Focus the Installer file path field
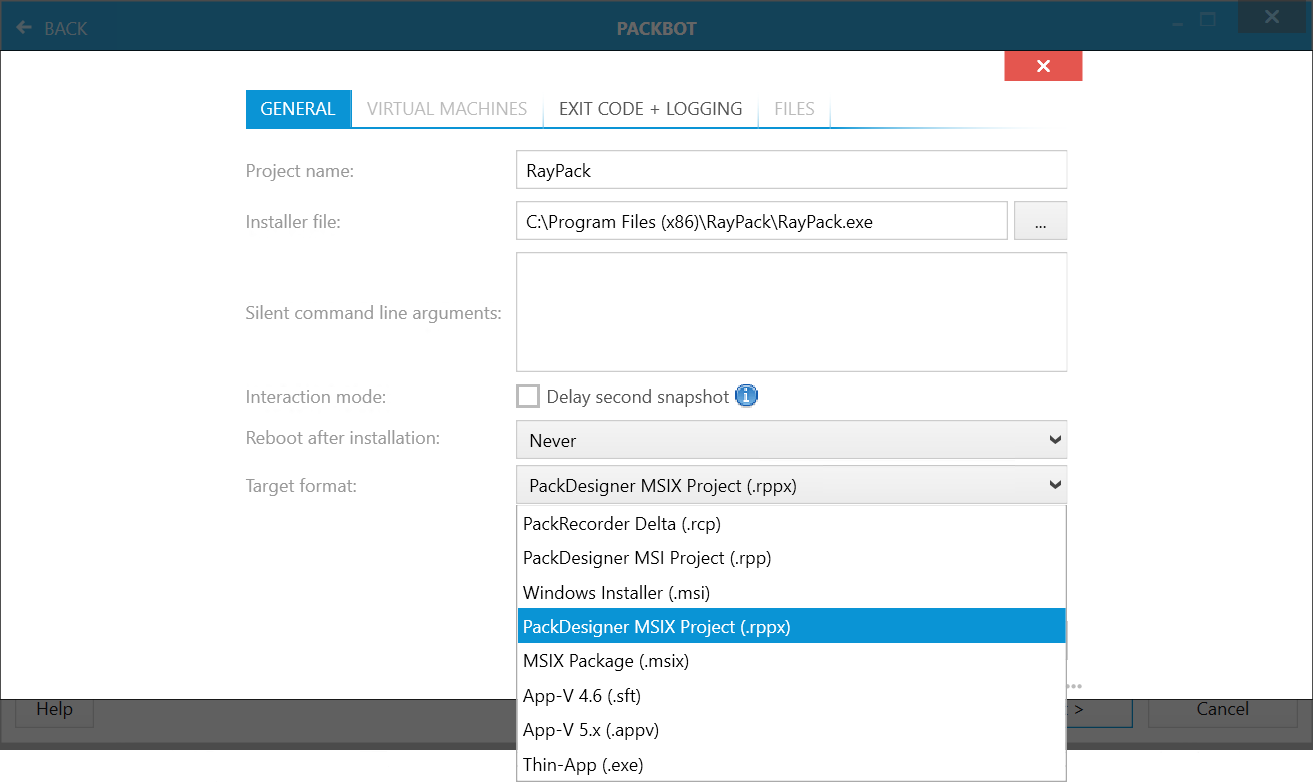The width and height of the screenshot is (1313, 782). 762,221
